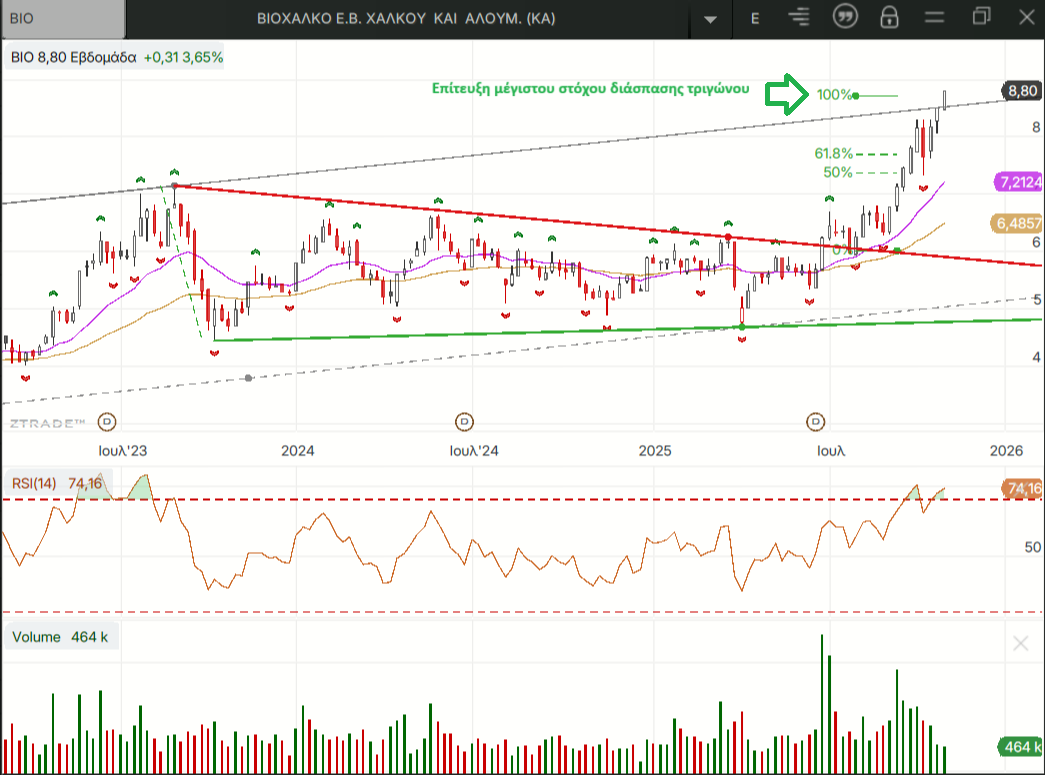Open the hamburger menu in title bar
Image resolution: width=1045 pixels, height=775 pixels.
935,18
